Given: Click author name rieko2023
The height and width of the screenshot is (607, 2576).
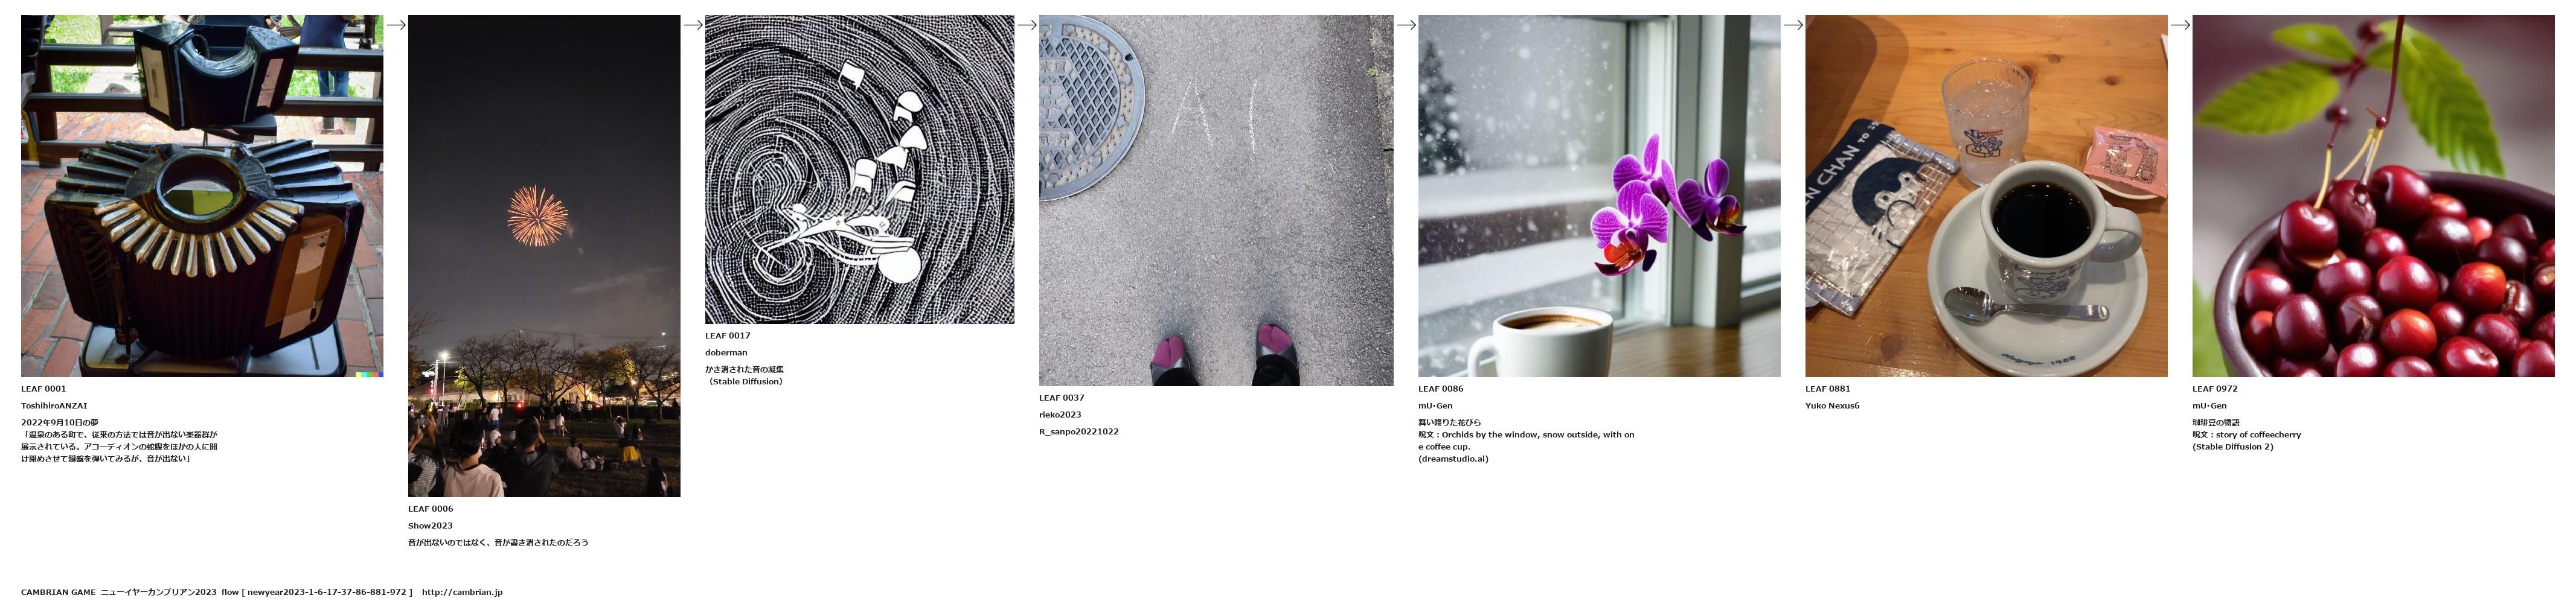Looking at the screenshot, I should (1060, 415).
